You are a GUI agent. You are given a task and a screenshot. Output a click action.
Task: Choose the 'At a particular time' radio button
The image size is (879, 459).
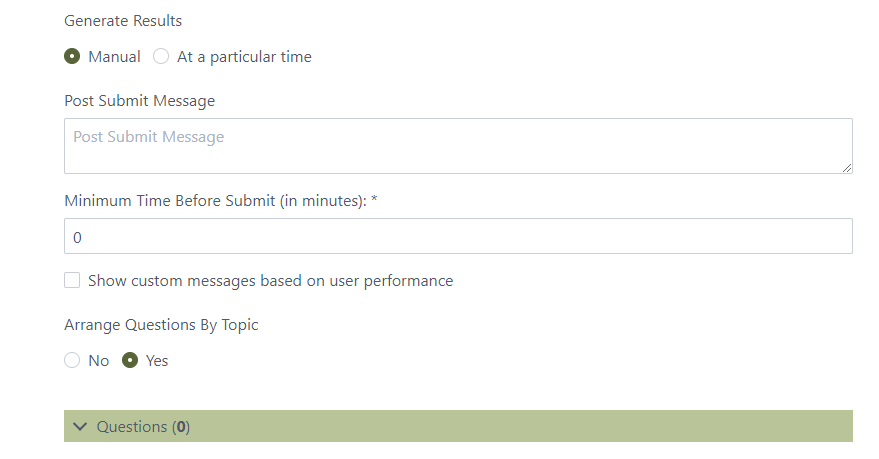click(x=161, y=57)
